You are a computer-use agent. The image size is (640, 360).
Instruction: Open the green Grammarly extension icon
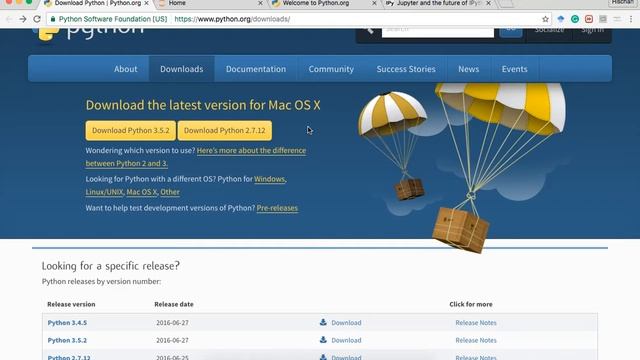tap(575, 19)
